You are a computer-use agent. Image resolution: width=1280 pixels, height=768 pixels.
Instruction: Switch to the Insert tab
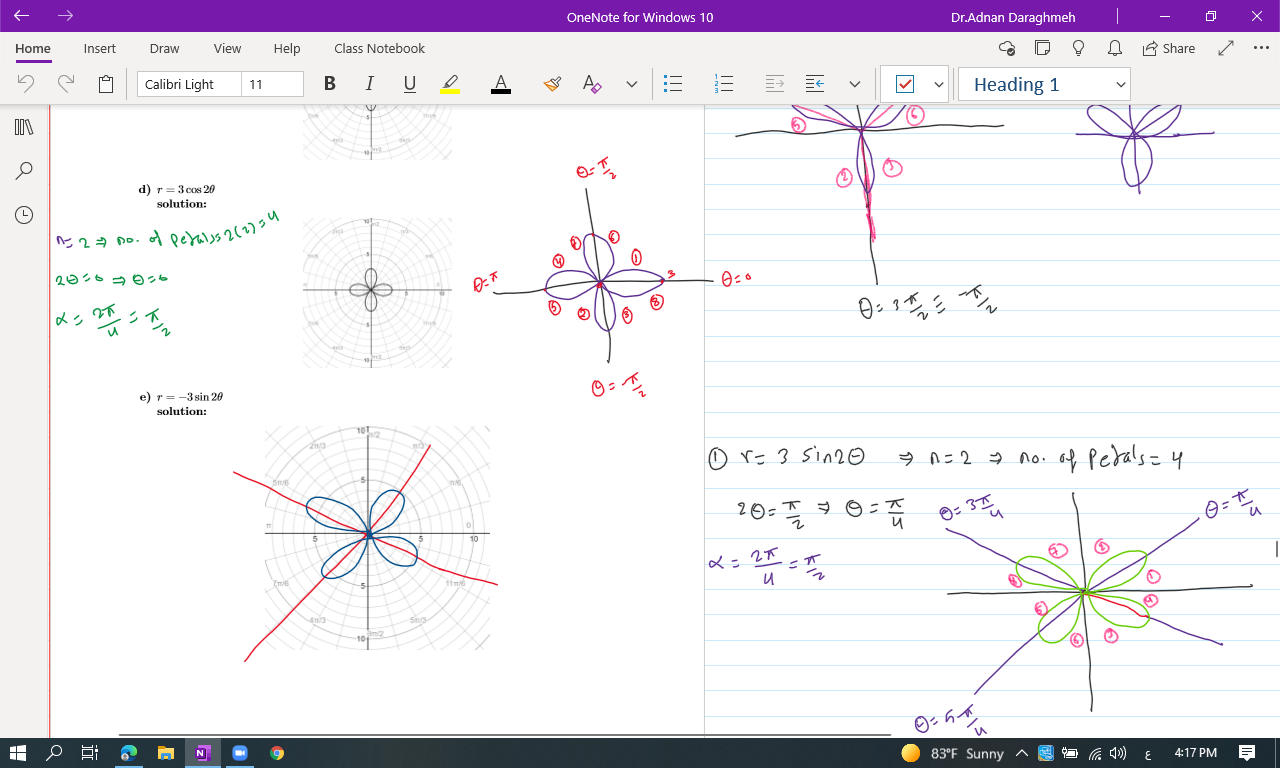pyautogui.click(x=100, y=48)
